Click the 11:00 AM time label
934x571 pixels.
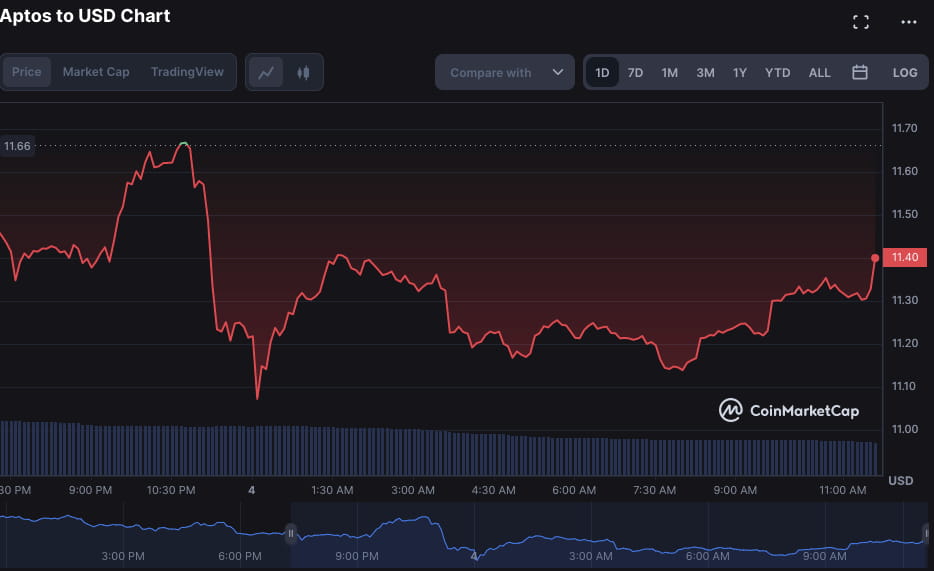tap(842, 490)
